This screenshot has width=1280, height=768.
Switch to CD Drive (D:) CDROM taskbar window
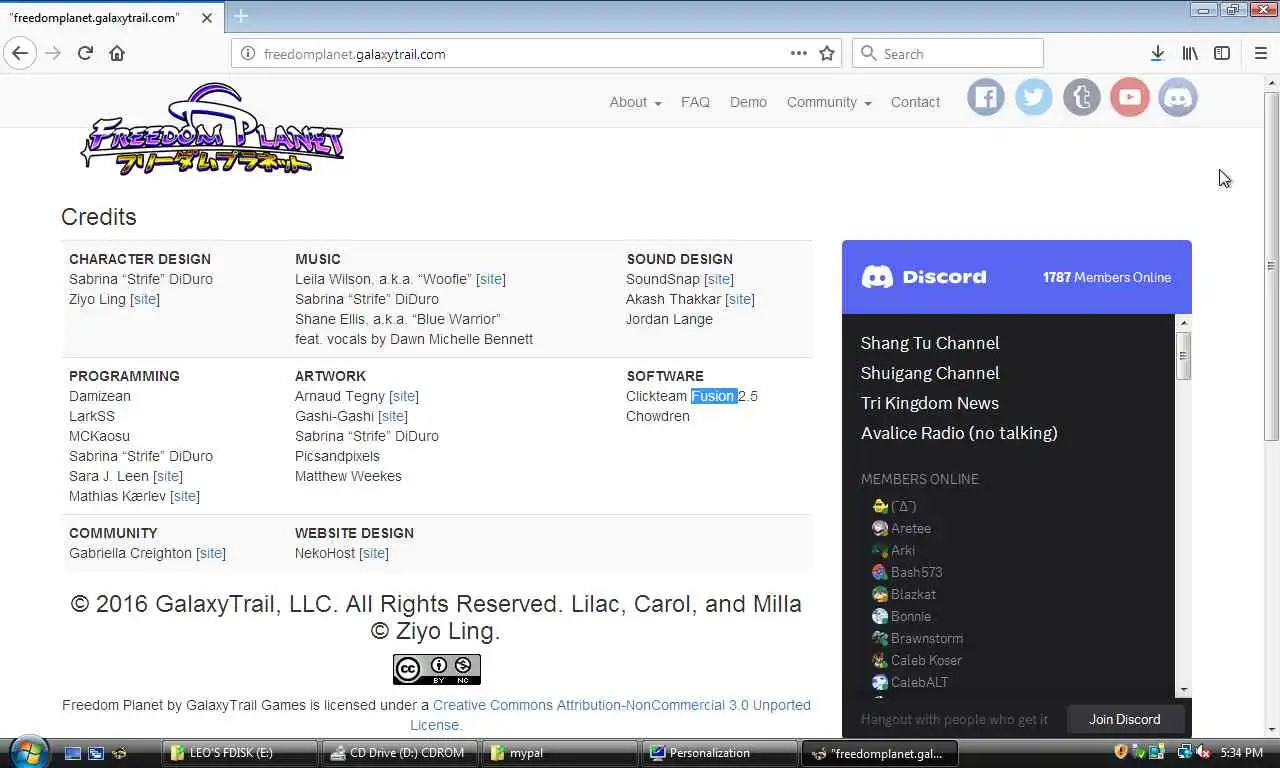[399, 753]
